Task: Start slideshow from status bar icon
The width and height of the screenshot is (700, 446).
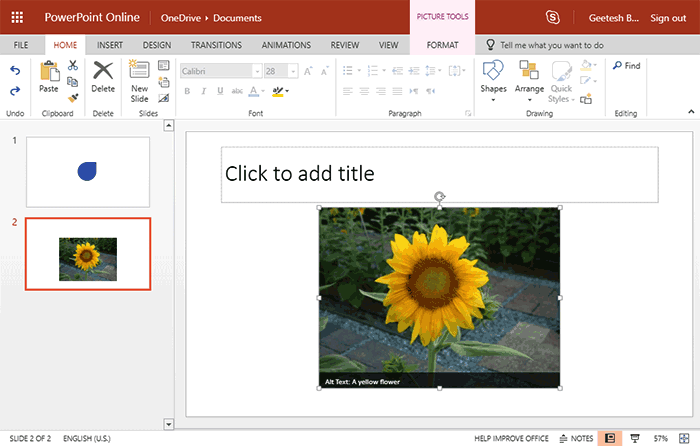Action: coord(635,438)
